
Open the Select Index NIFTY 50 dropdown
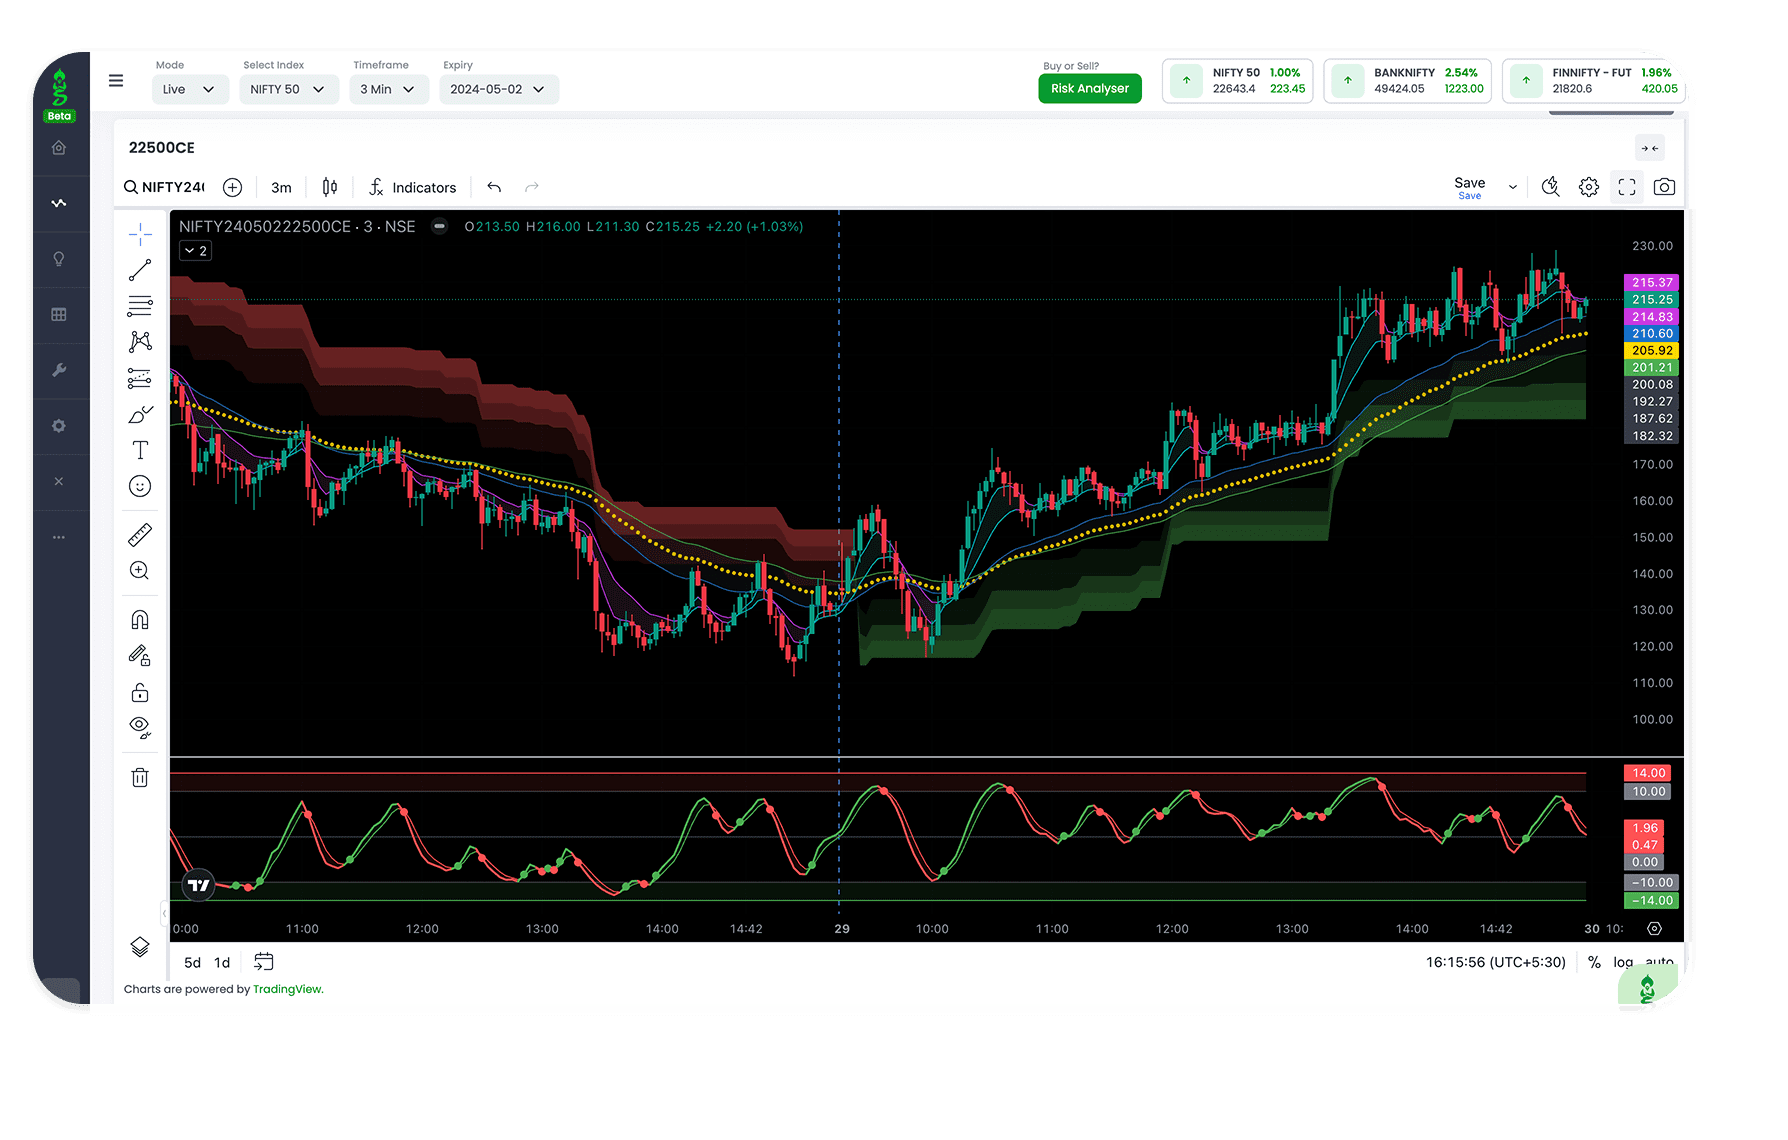288,89
